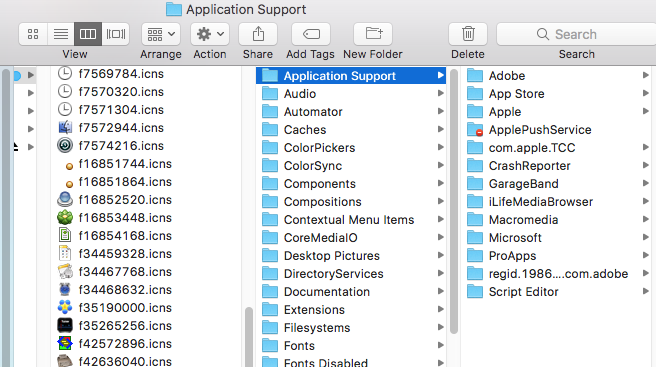Switch to icon view
The image size is (656, 367).
(33, 34)
